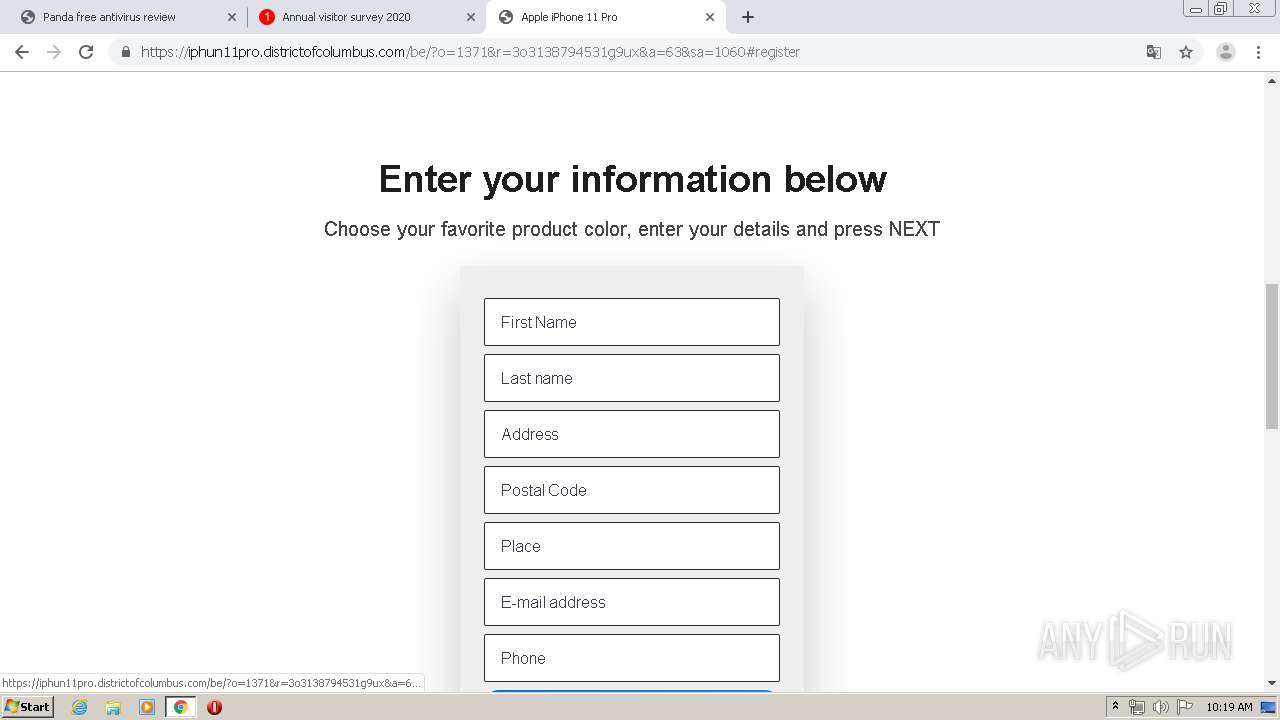Launch Internet Explorer from taskbar

(80, 707)
